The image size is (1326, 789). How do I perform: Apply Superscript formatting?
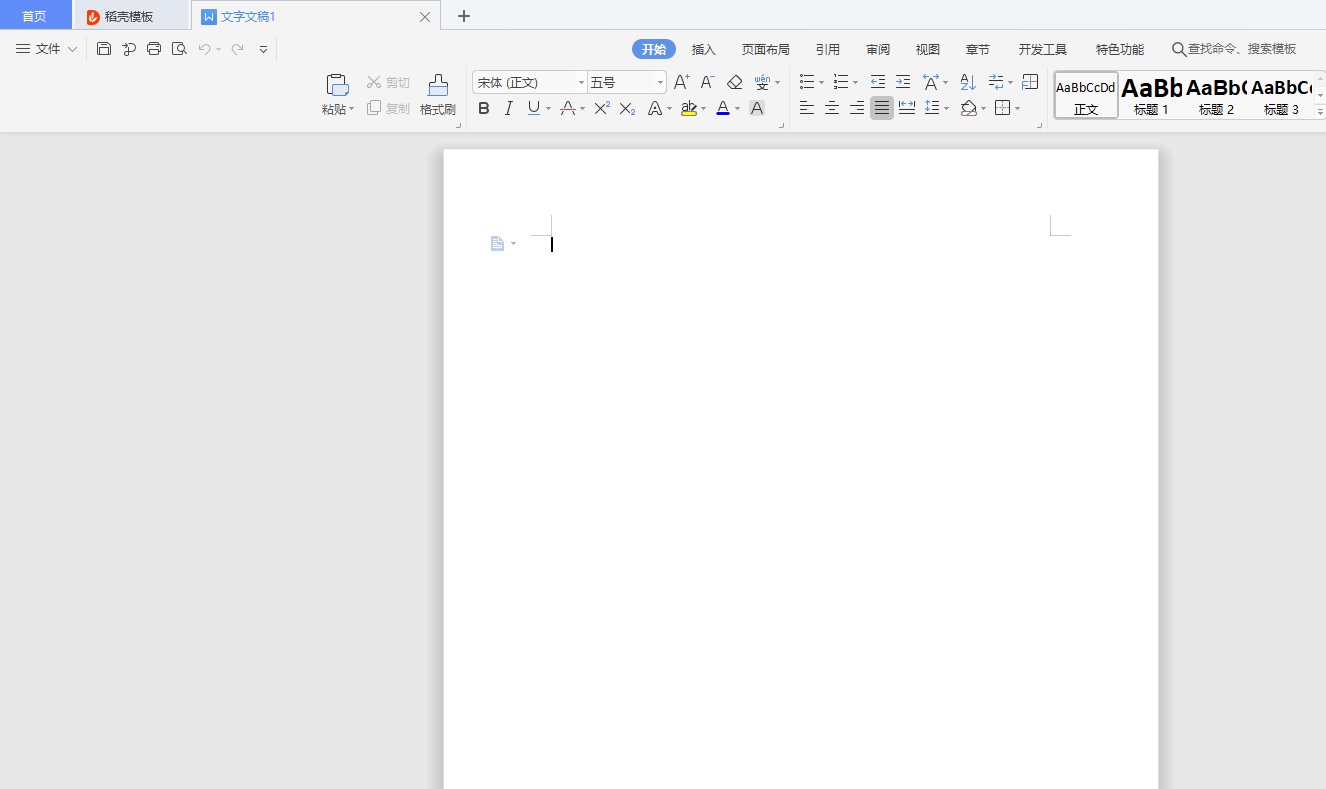point(601,108)
